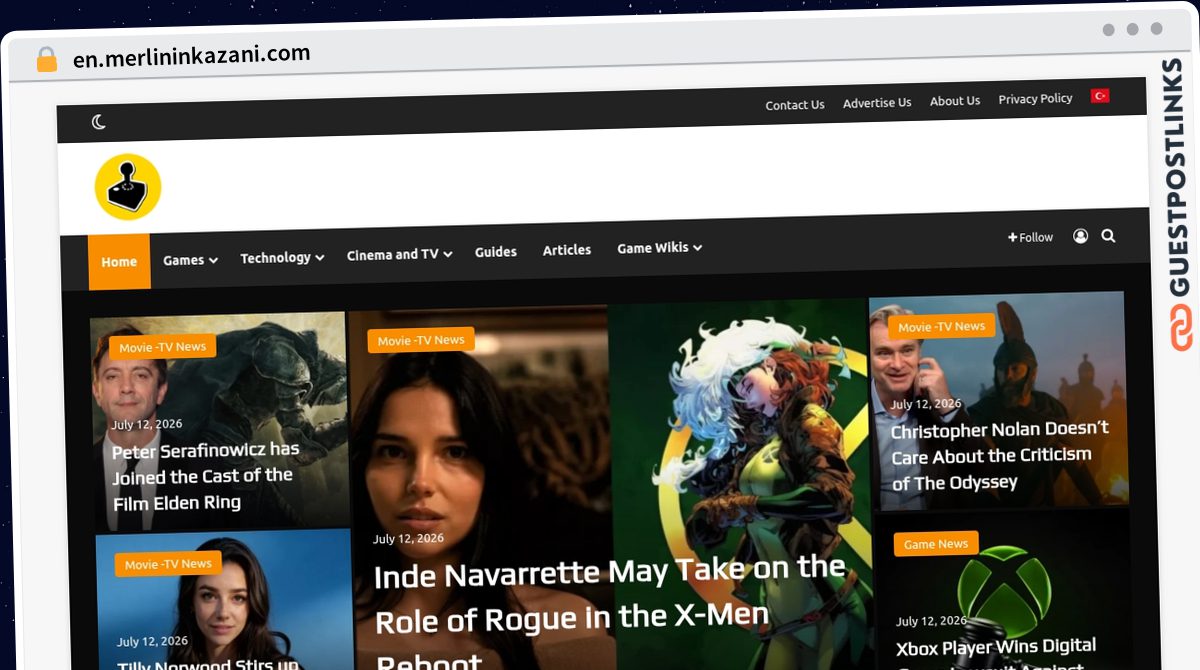
Task: Click Movie-TV News tag on Tilly Norwood card
Action: [168, 564]
